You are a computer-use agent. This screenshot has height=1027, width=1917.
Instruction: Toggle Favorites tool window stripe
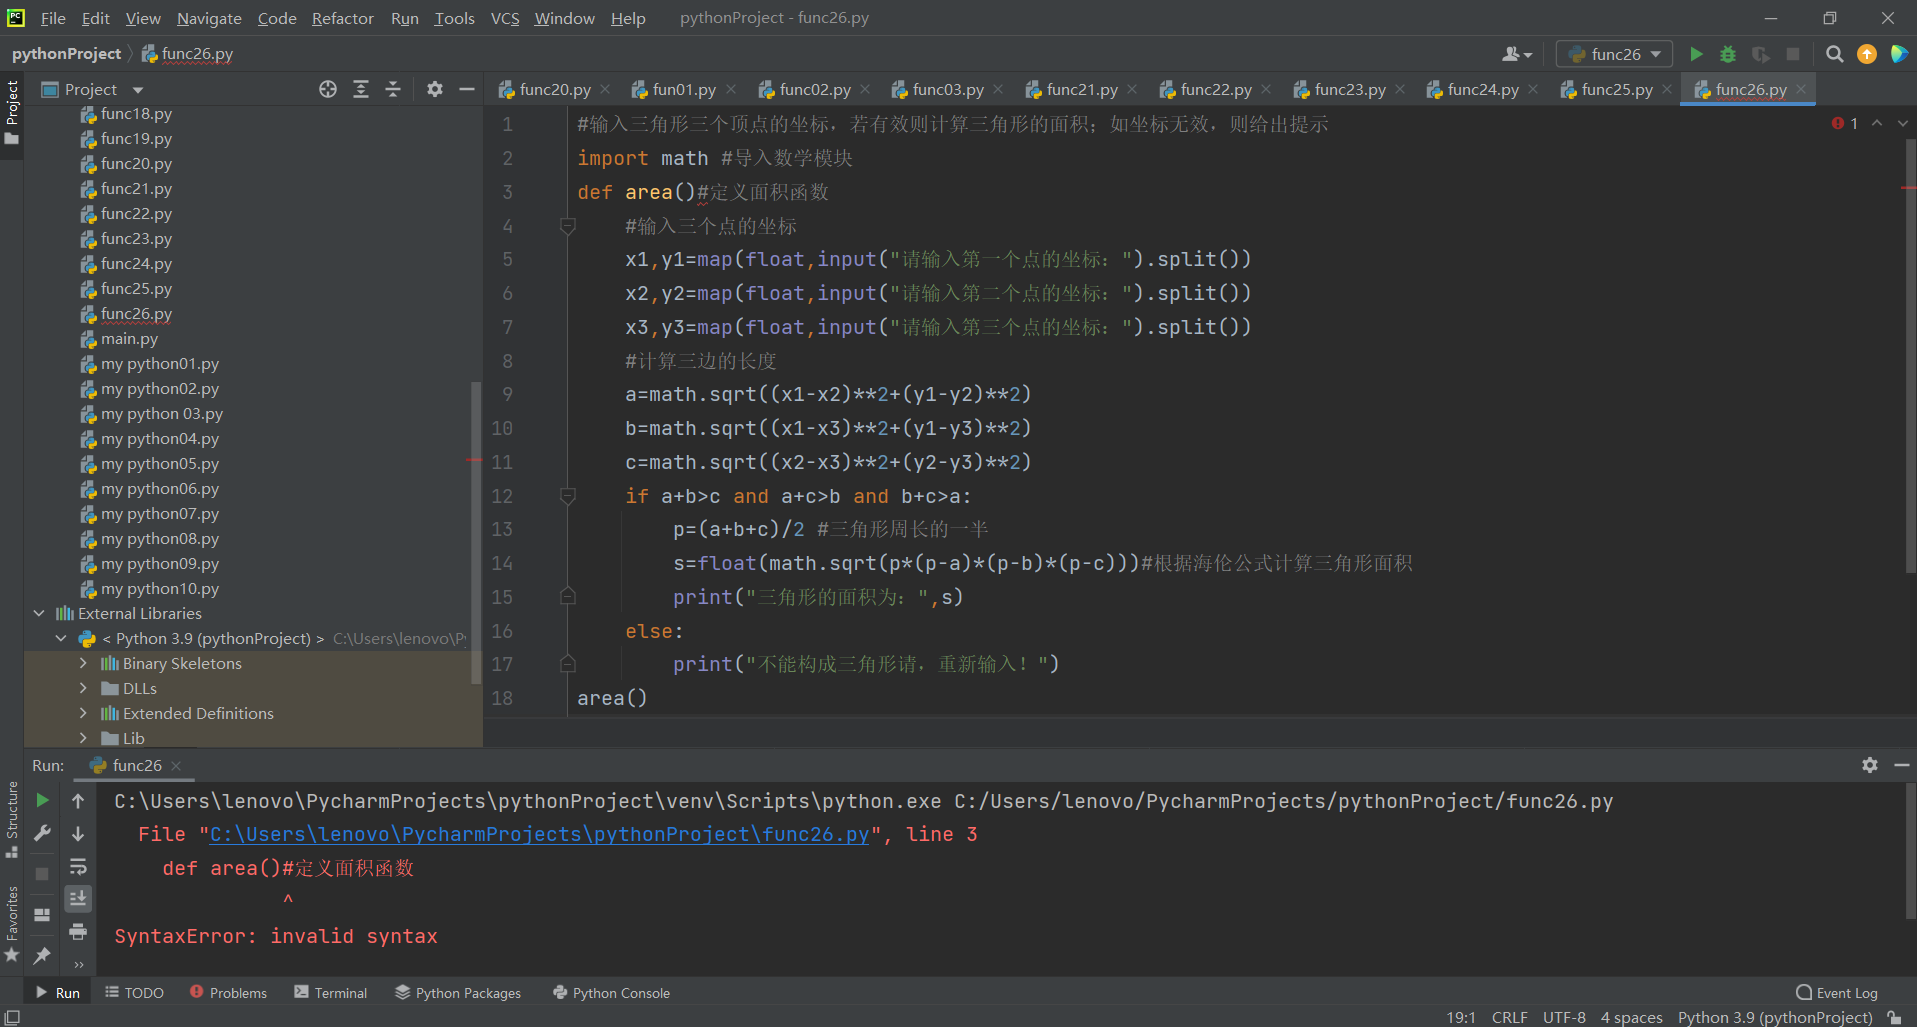(x=12, y=922)
